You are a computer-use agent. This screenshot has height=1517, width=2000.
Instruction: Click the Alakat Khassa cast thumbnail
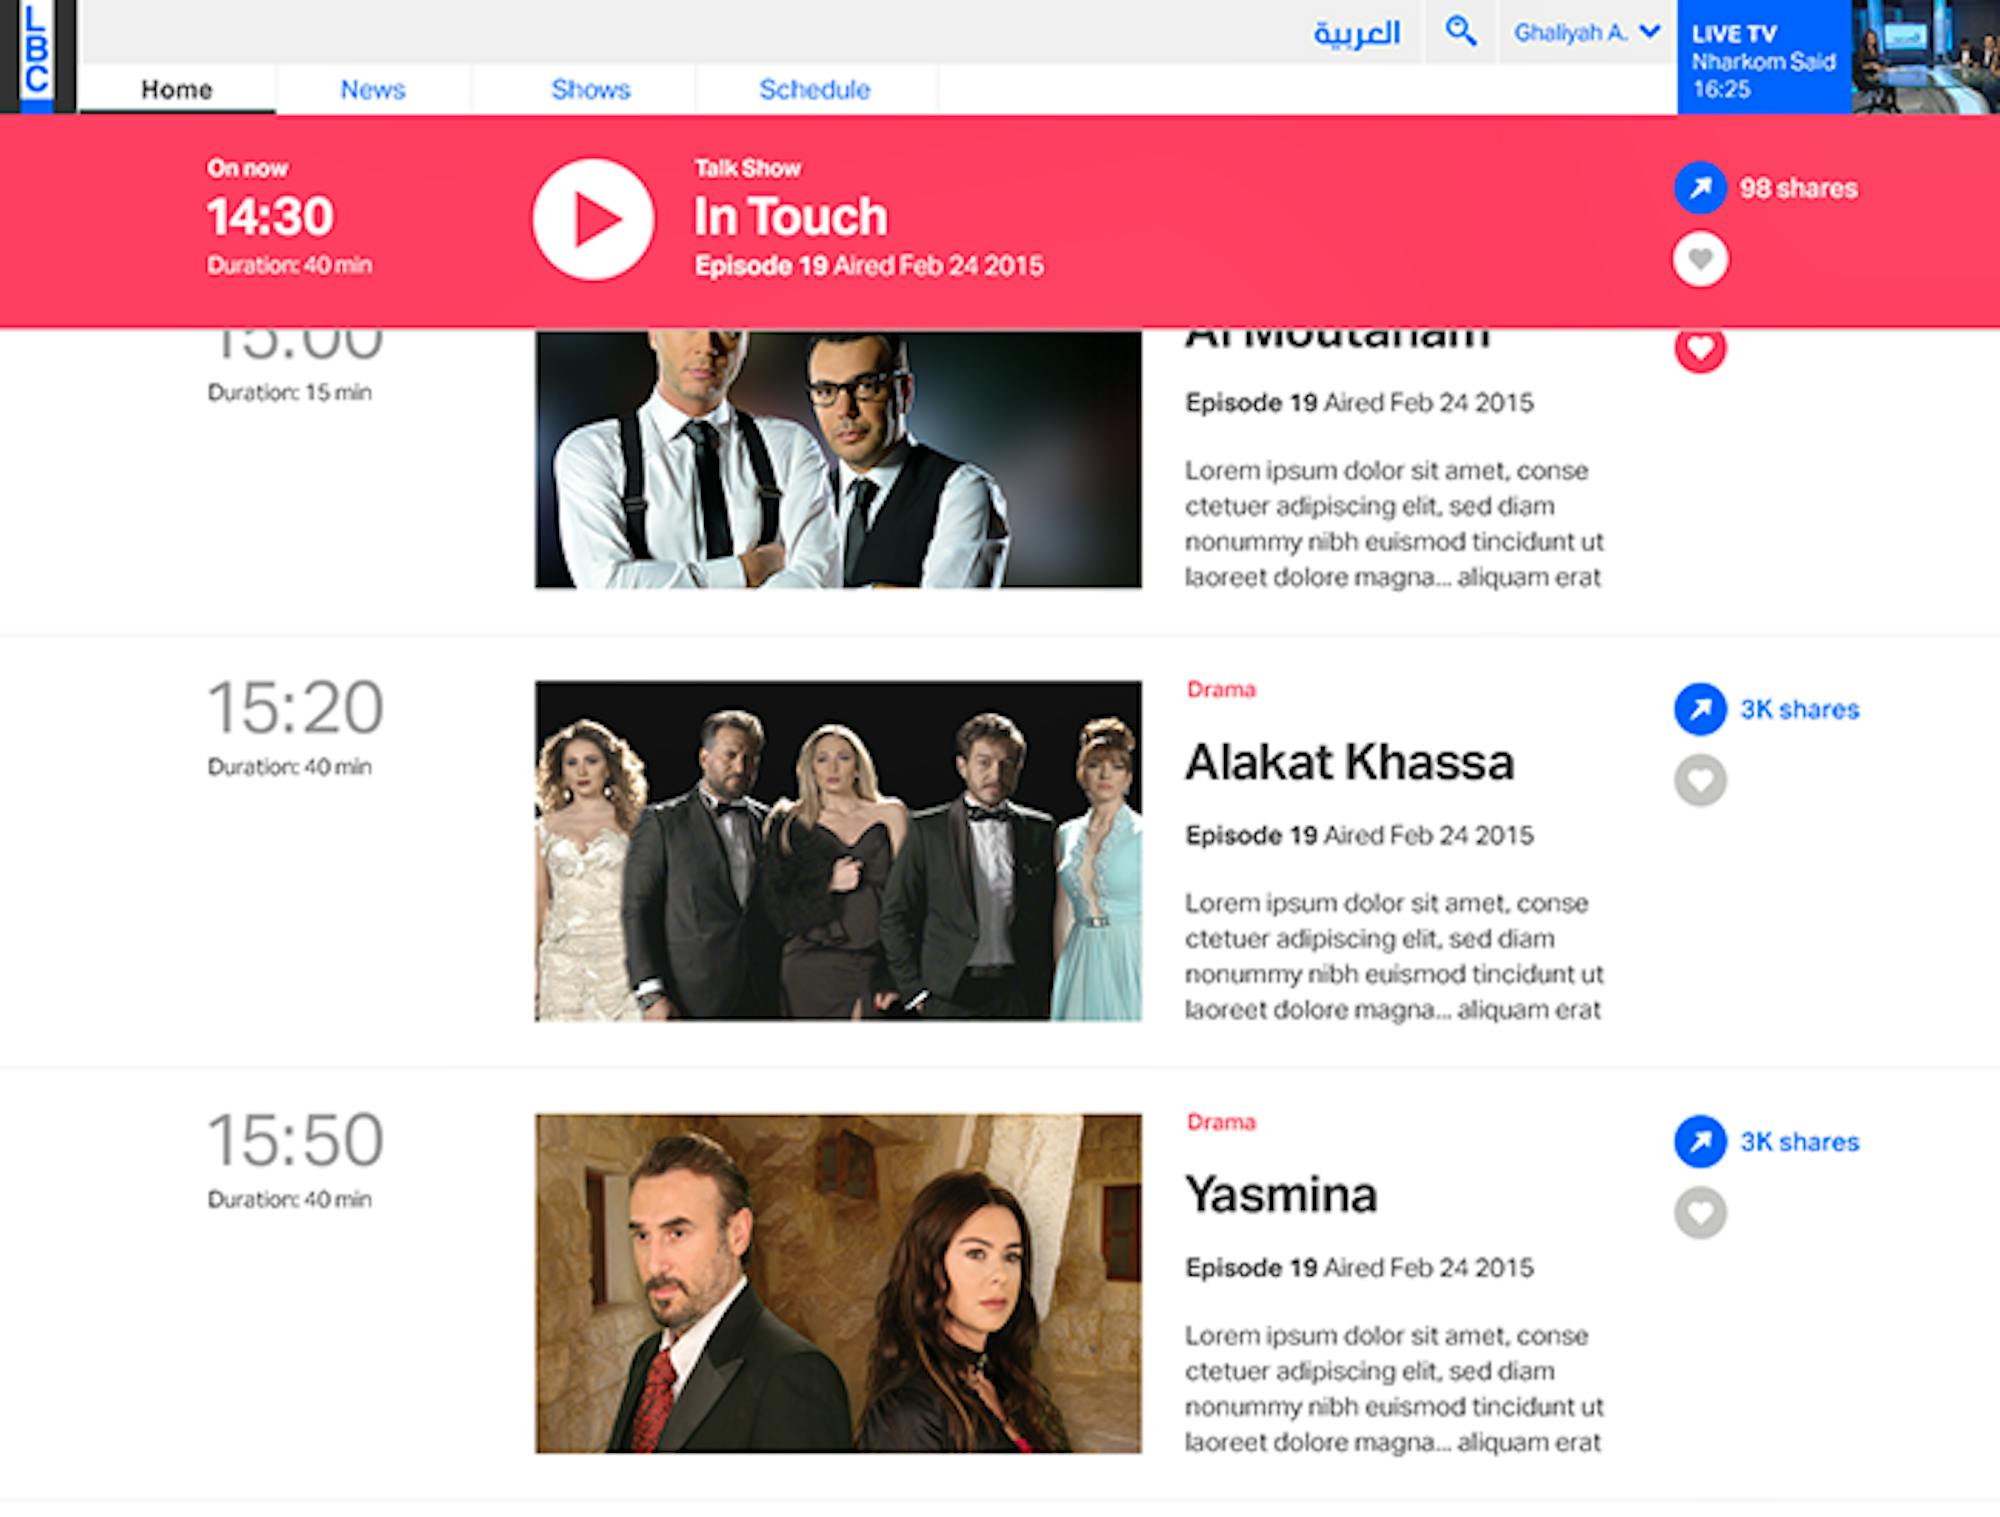838,851
